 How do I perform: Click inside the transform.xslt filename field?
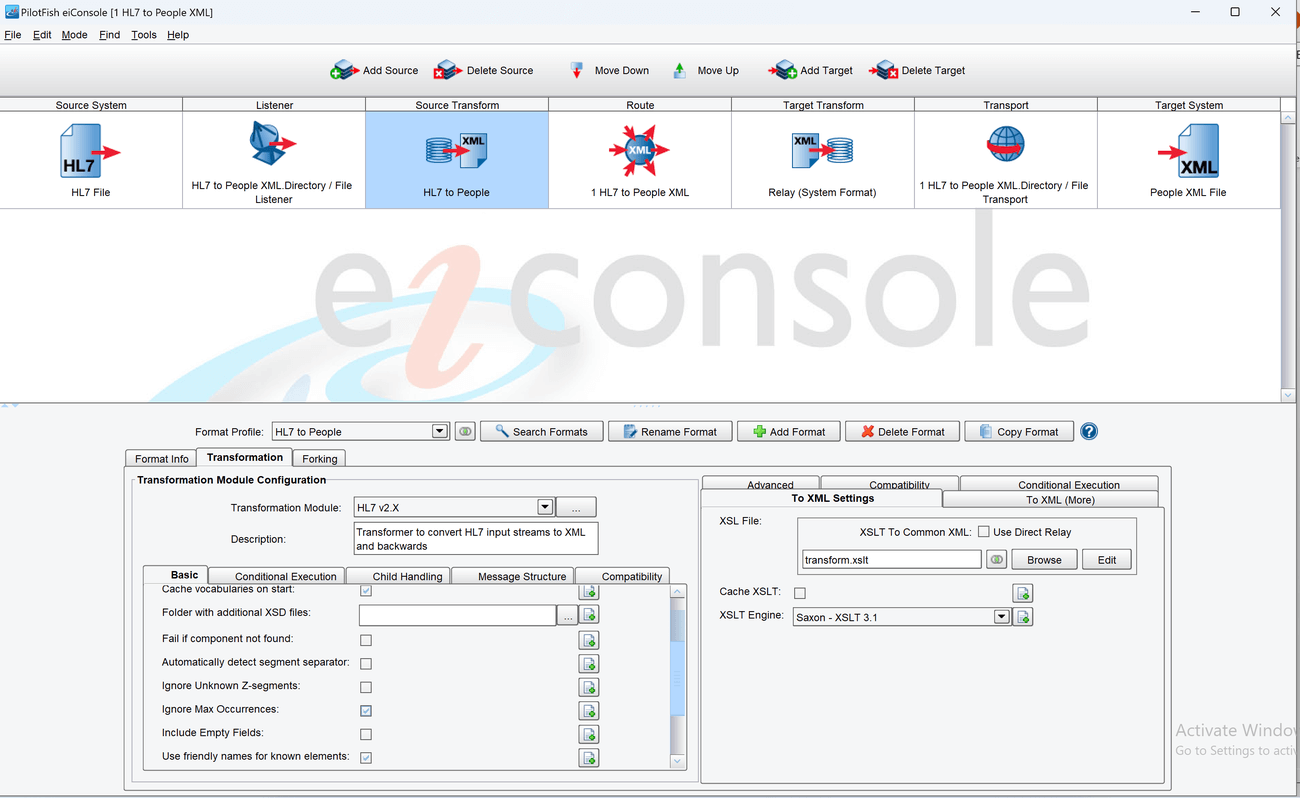coord(890,559)
